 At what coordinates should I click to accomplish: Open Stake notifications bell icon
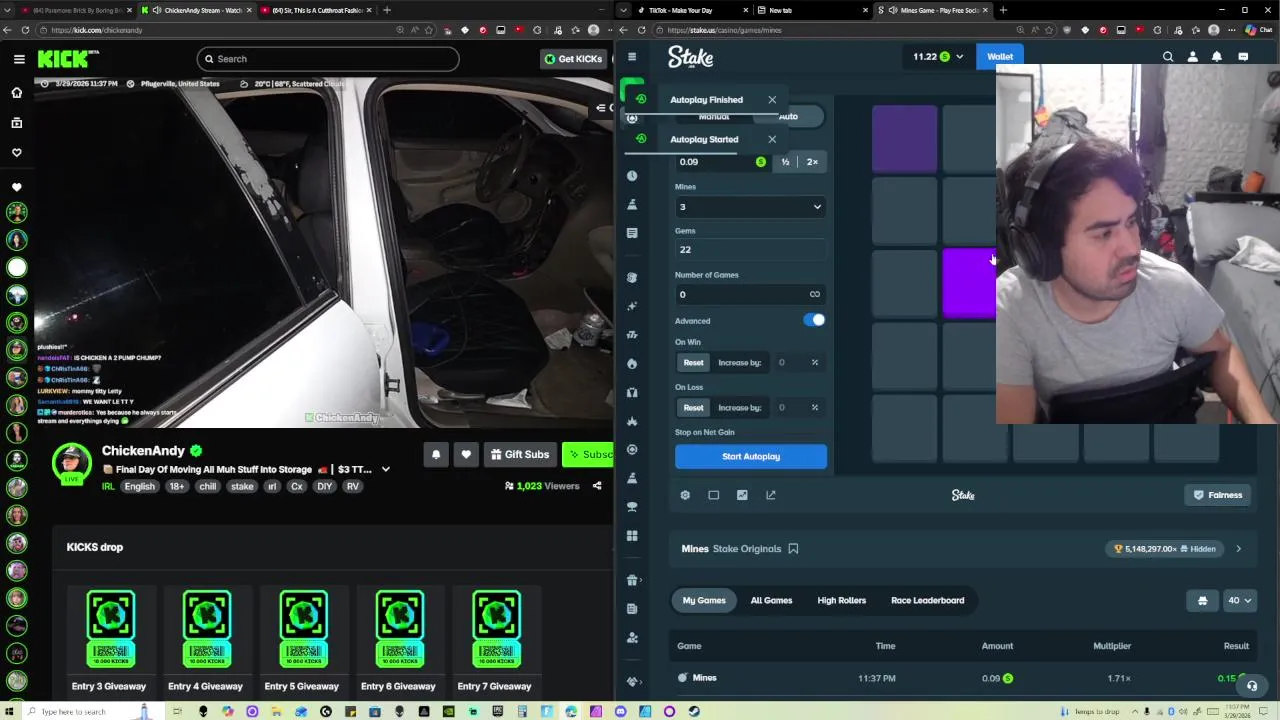(1217, 57)
